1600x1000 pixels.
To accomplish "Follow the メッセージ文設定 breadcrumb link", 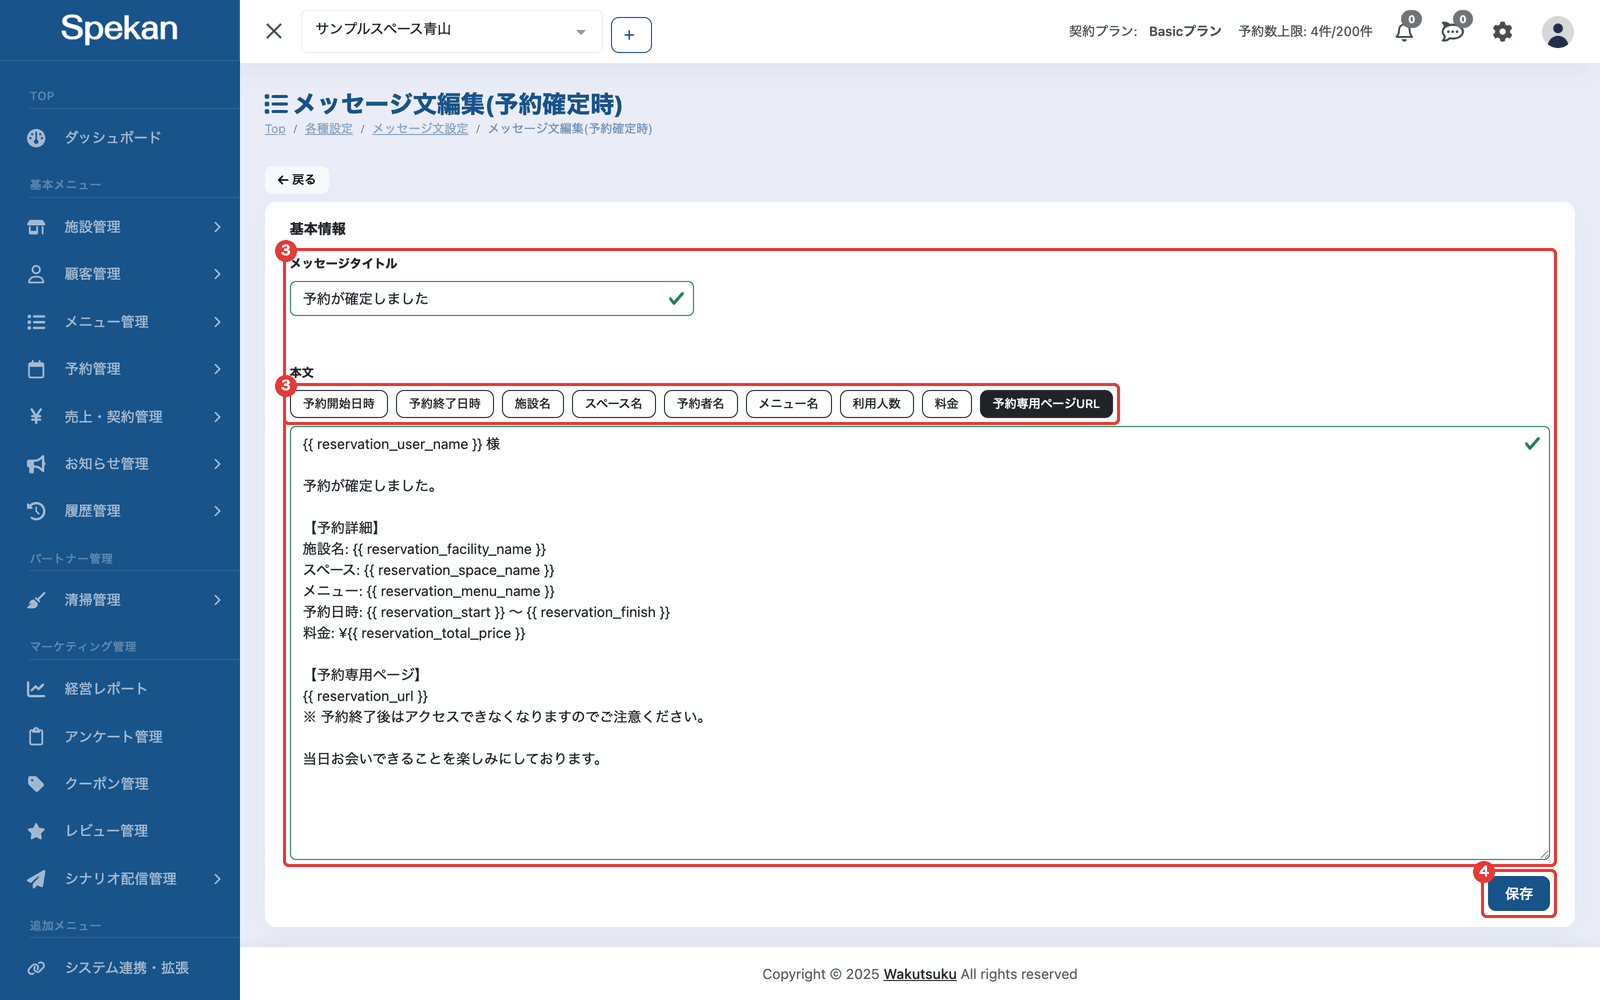I will (x=420, y=129).
